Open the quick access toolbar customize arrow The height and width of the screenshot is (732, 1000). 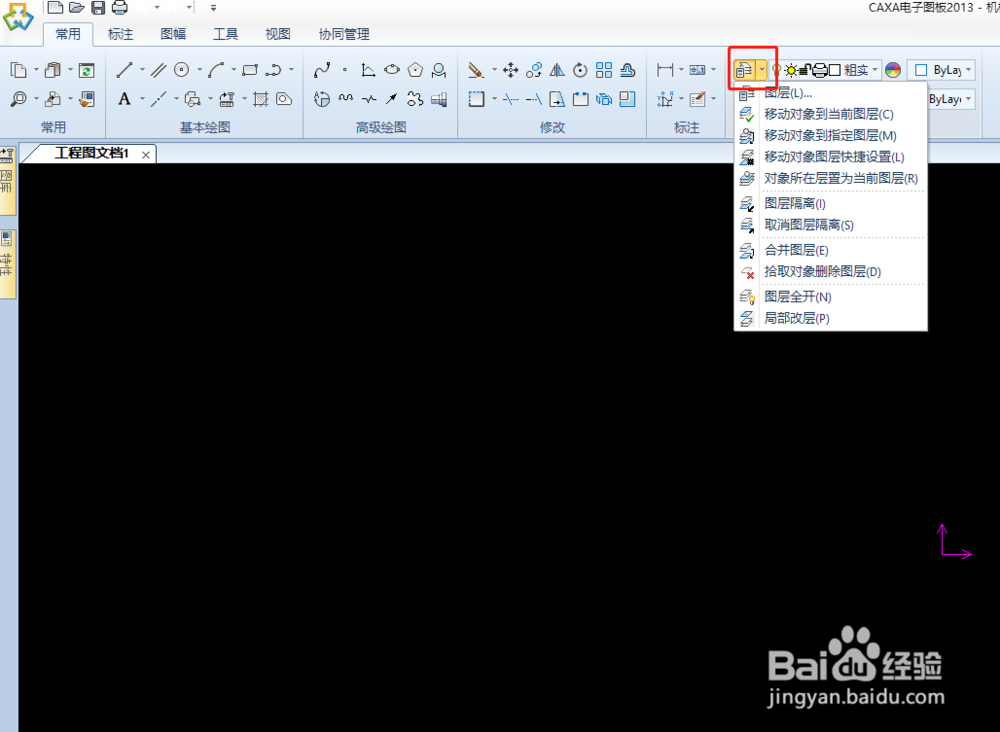tap(213, 8)
